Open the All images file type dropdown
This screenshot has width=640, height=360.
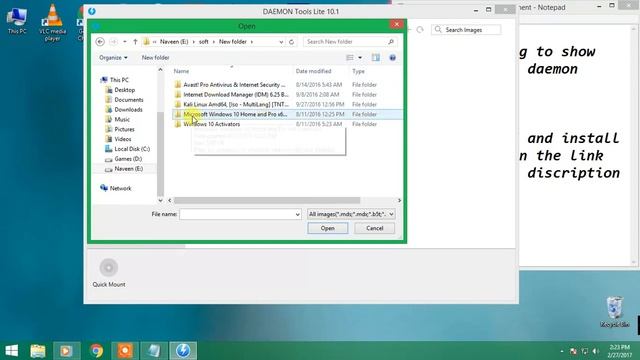(x=351, y=214)
